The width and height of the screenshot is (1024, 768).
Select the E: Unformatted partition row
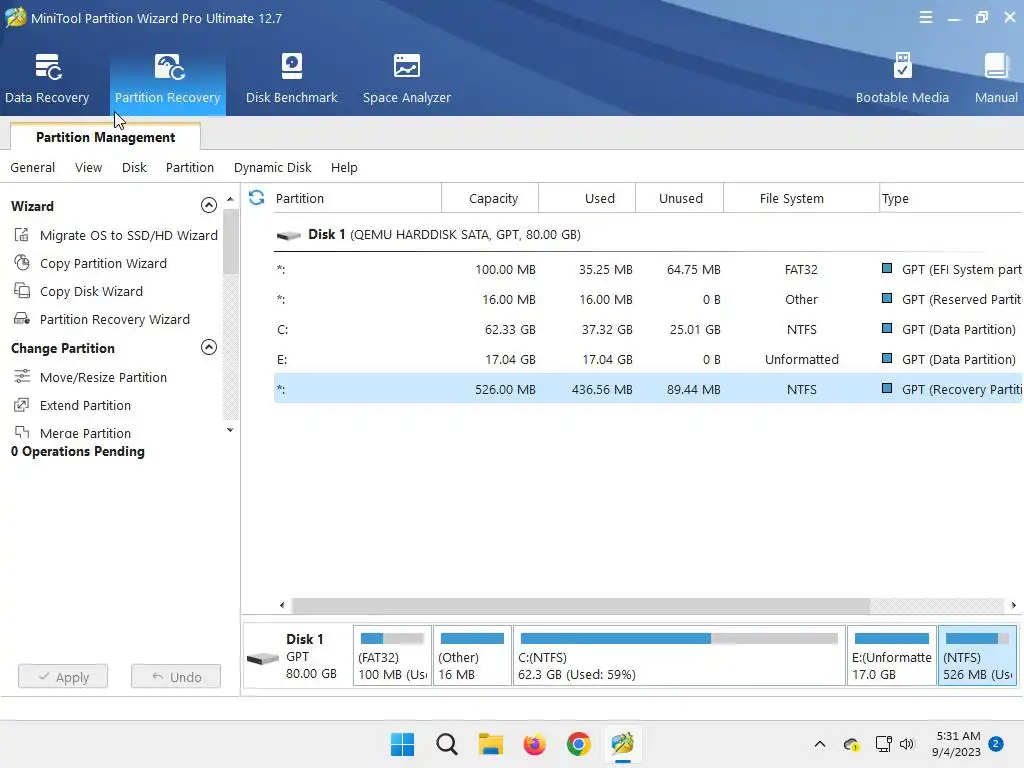(x=648, y=359)
